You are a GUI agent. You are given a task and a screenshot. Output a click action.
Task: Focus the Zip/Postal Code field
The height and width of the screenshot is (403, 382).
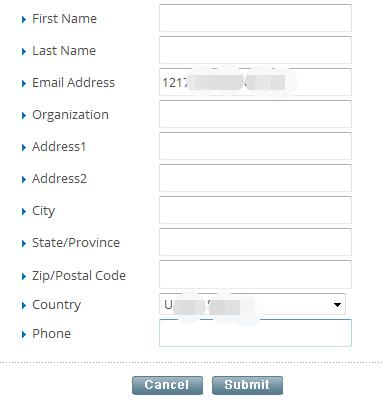[x=255, y=275]
